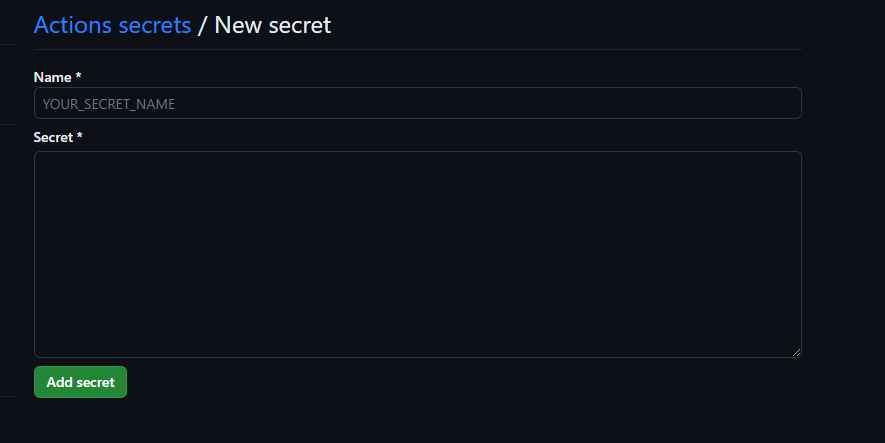The height and width of the screenshot is (443, 885).
Task: Click the word 'secrets' in the blue breadcrumb
Action: pyautogui.click(x=155, y=25)
